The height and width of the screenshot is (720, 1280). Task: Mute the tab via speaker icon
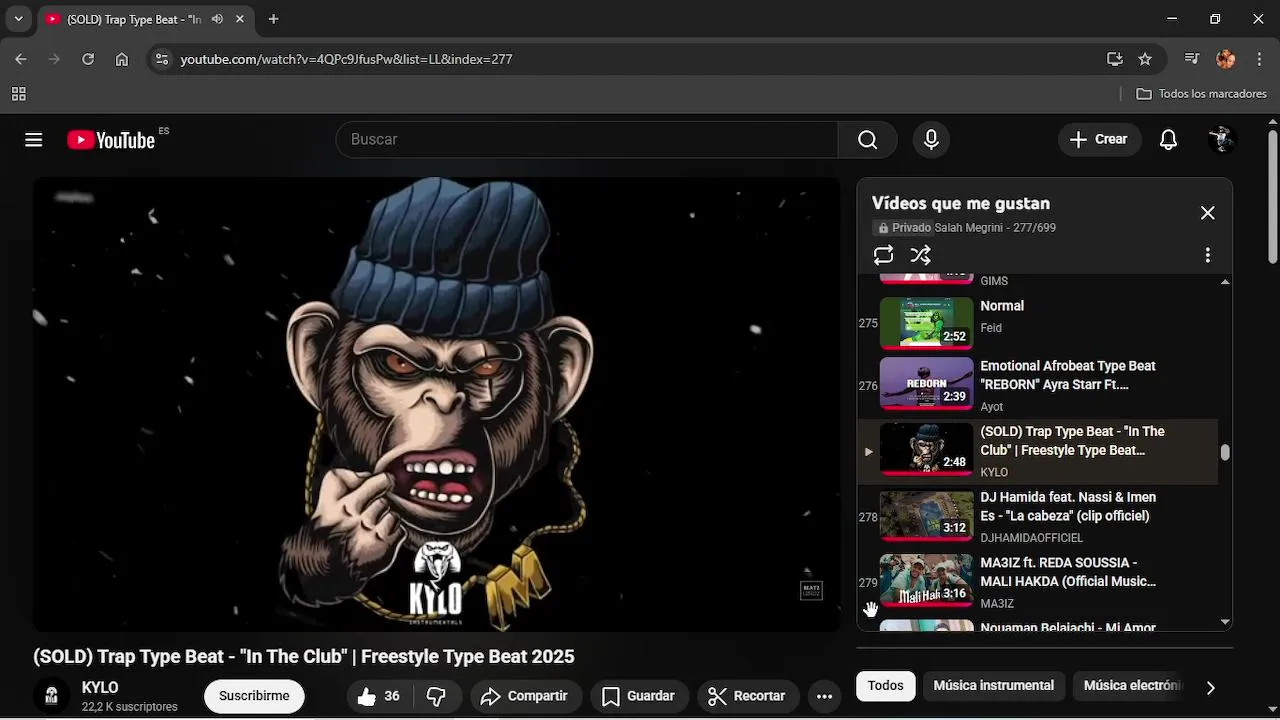tap(217, 19)
